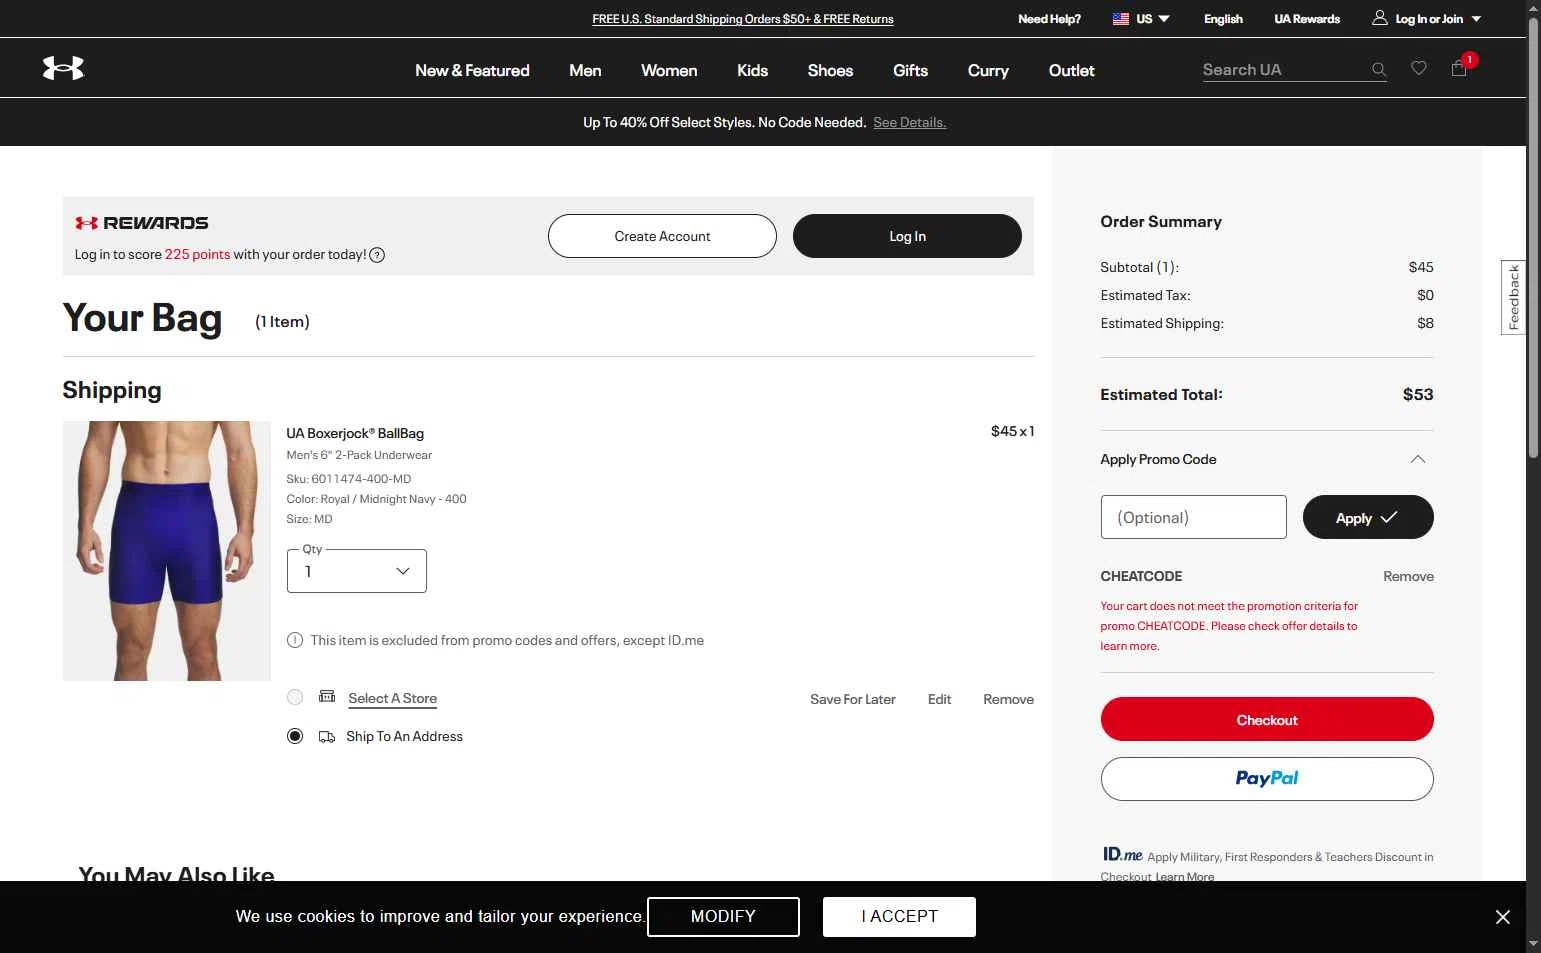Close the cookie banner
This screenshot has height=953, width=1541.
click(1503, 917)
